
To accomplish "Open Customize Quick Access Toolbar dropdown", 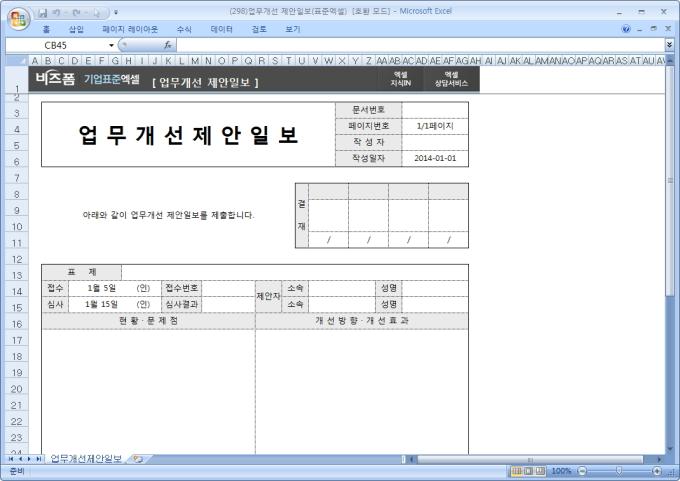I will coord(116,13).
